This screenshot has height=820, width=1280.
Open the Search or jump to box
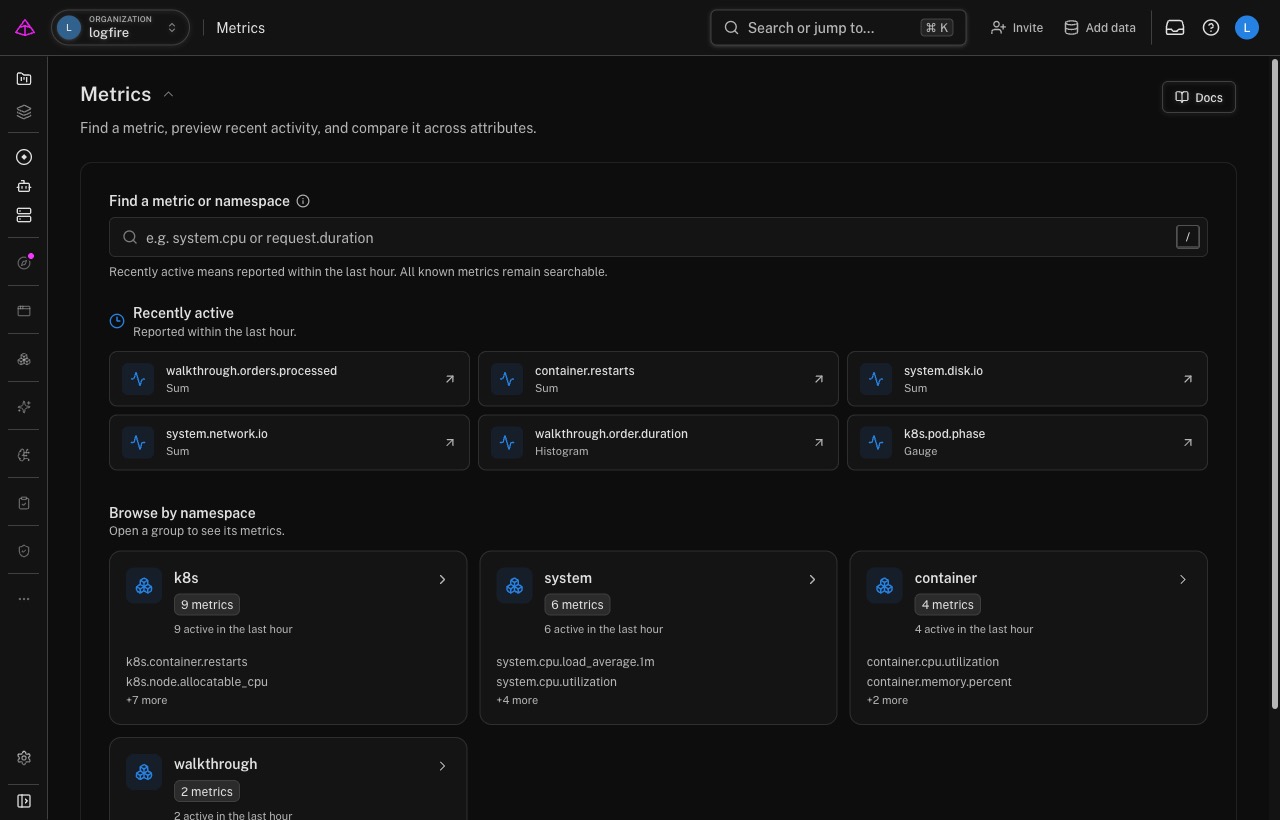[838, 28]
